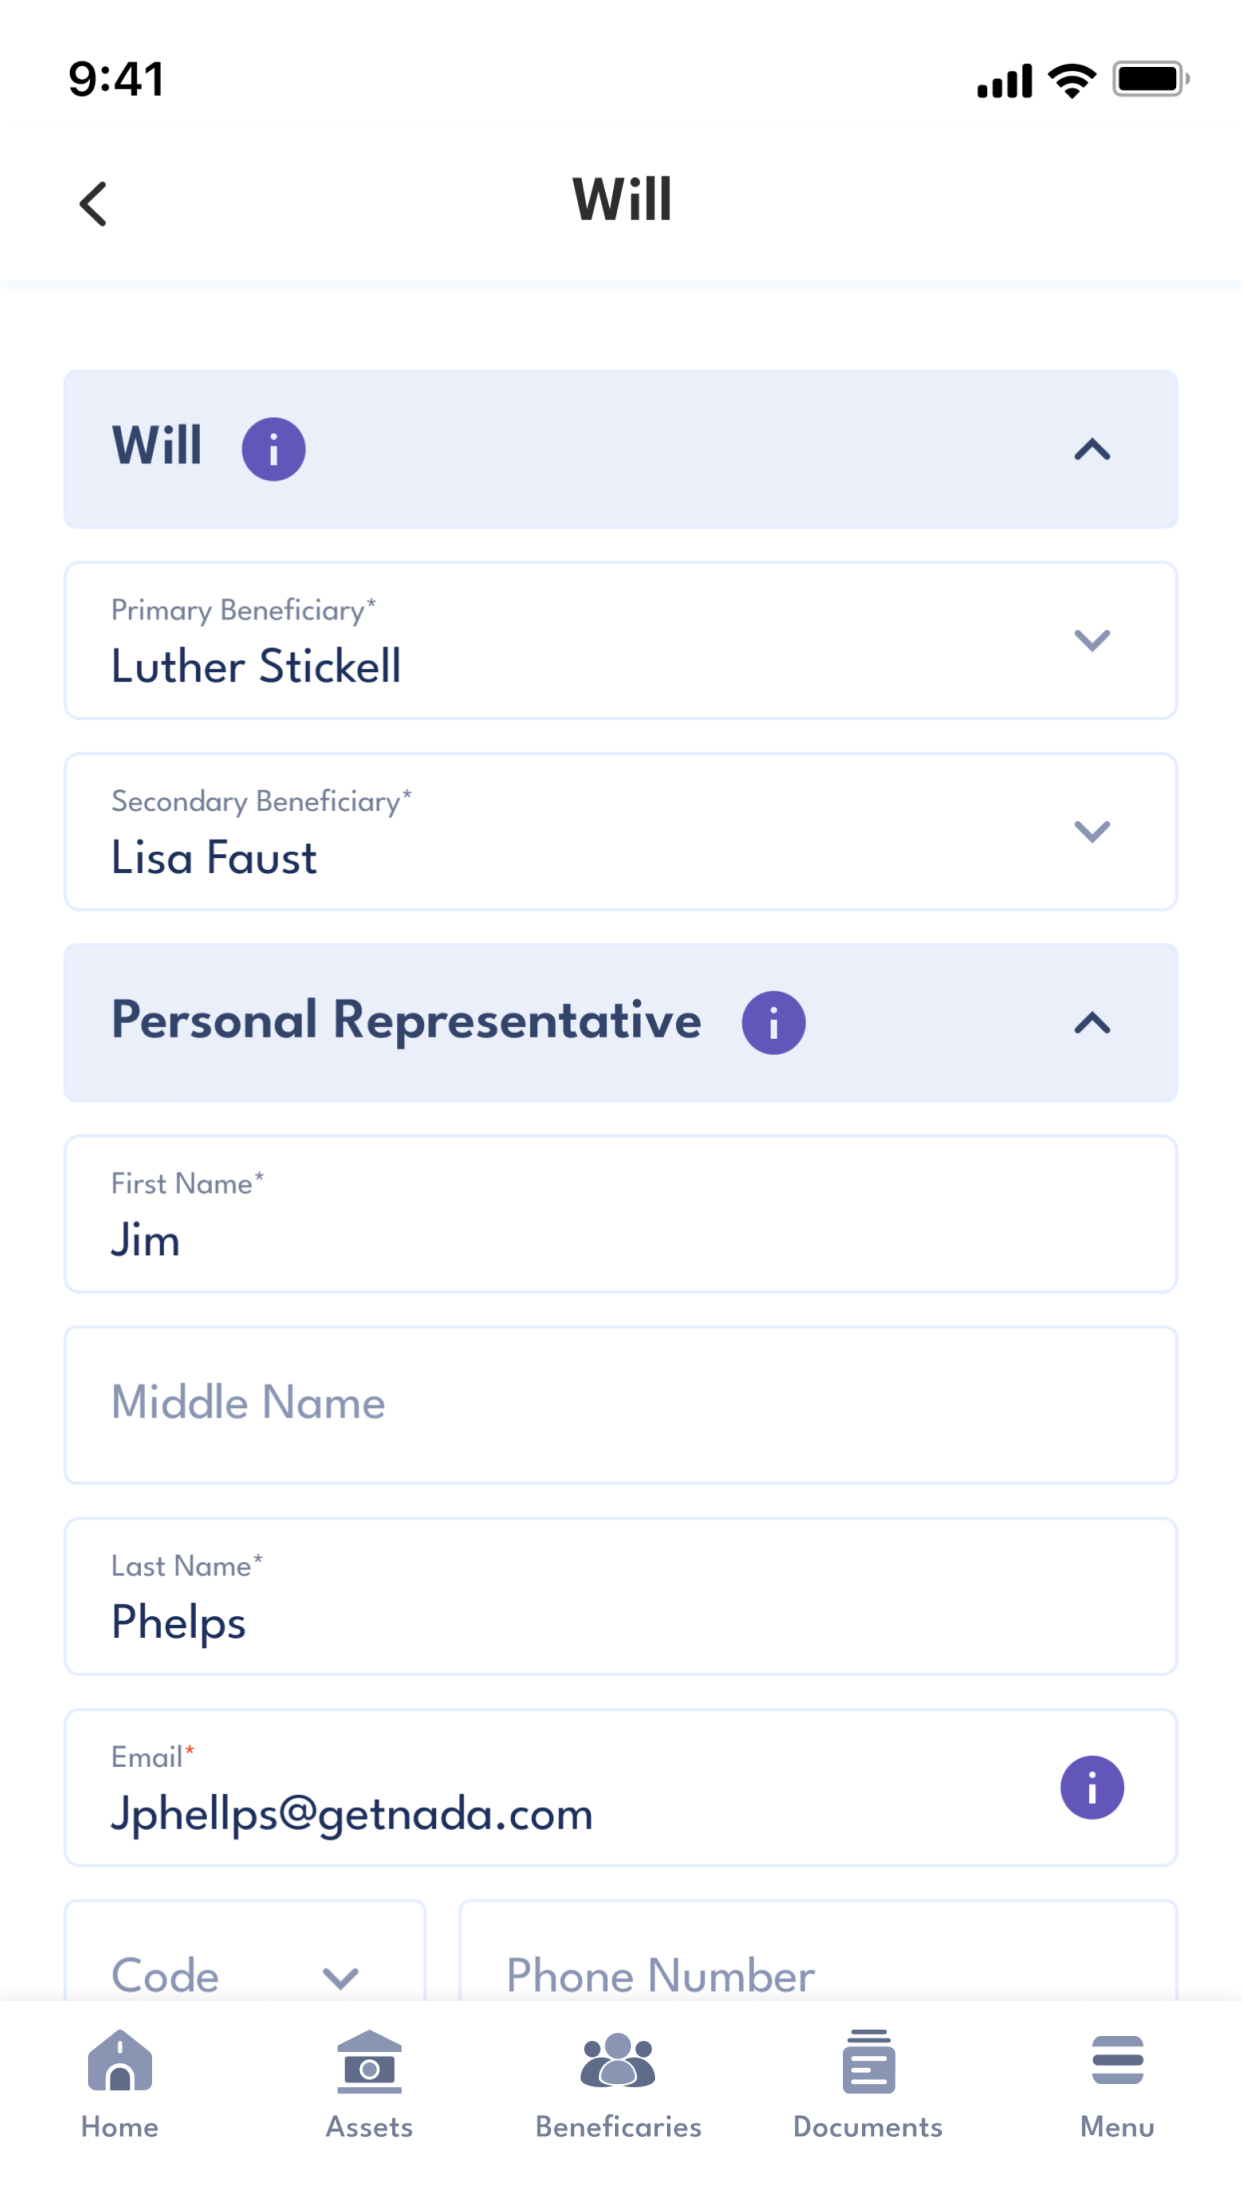The width and height of the screenshot is (1242, 2208).
Task: Open Personal Representative info icon
Action: (x=773, y=1022)
